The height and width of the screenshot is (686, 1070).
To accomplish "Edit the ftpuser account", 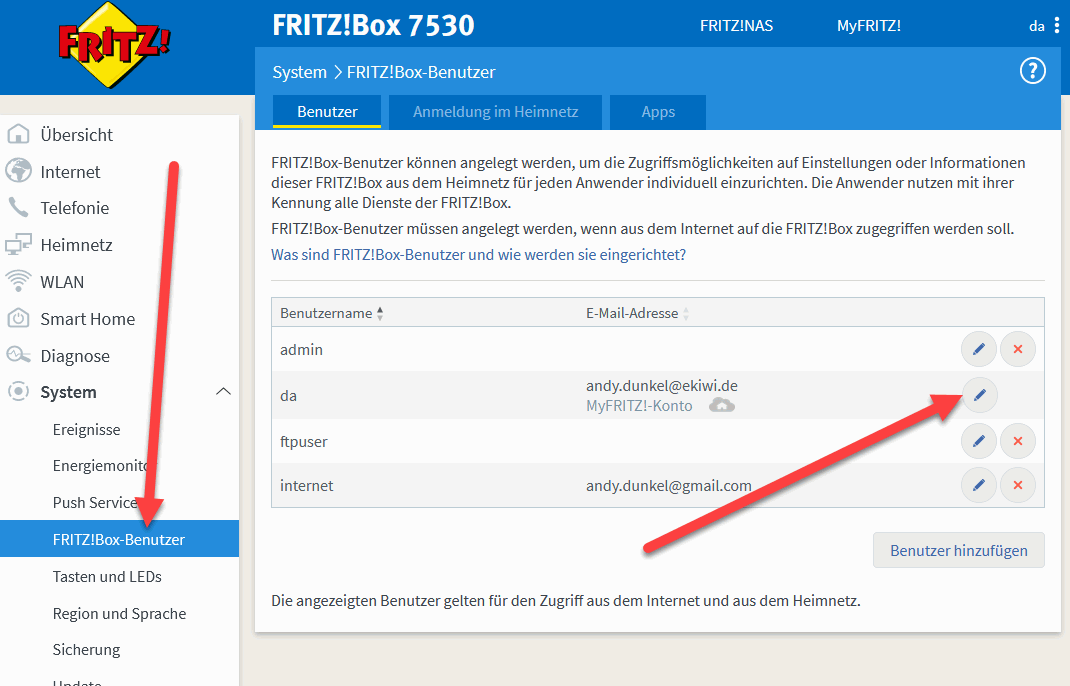I will [x=979, y=441].
